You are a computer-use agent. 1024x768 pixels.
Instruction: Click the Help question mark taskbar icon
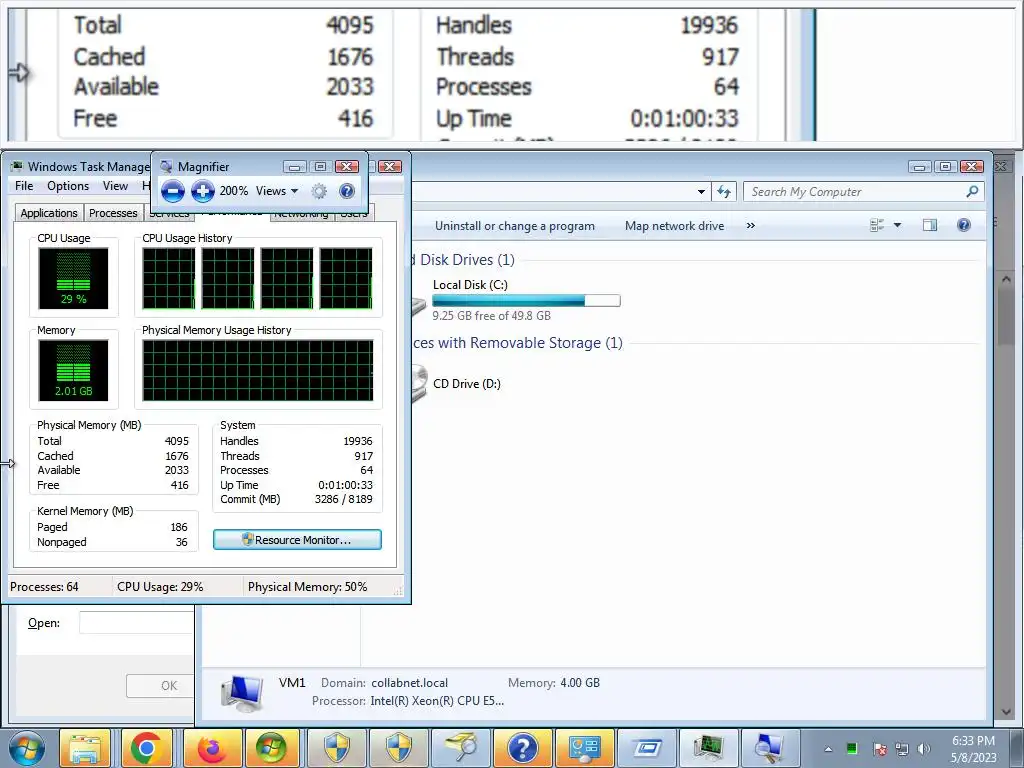[x=522, y=748]
